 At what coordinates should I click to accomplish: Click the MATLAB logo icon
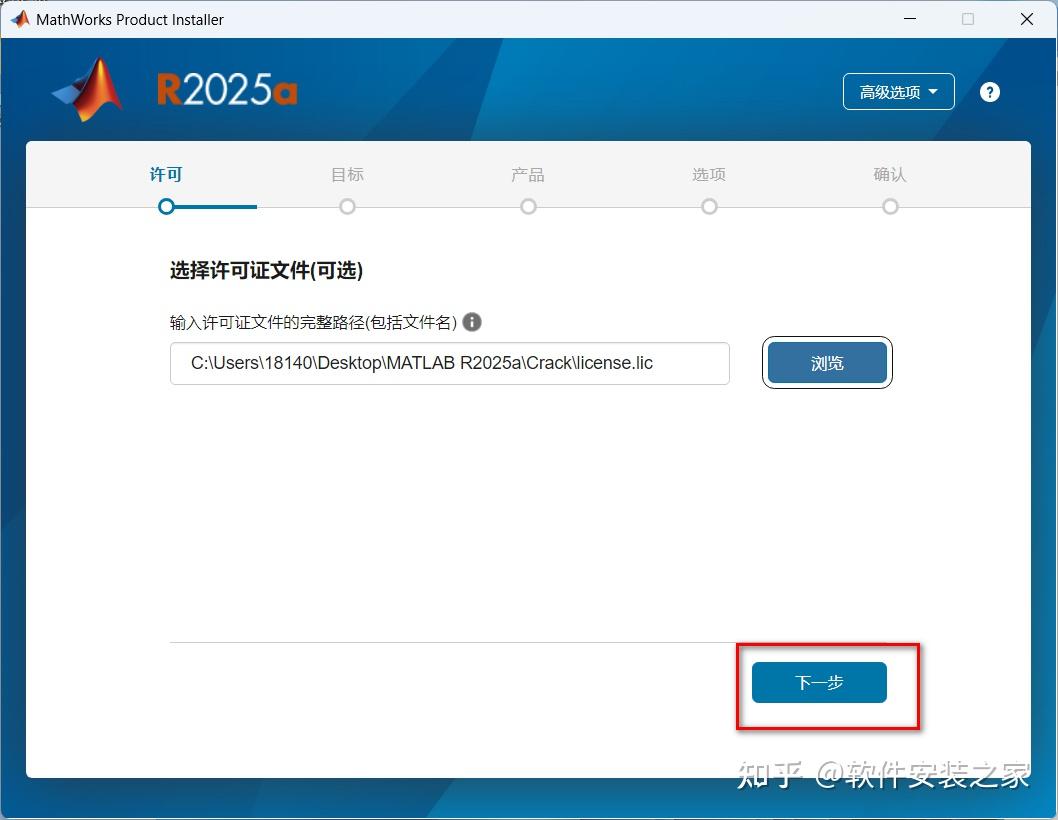[87, 88]
